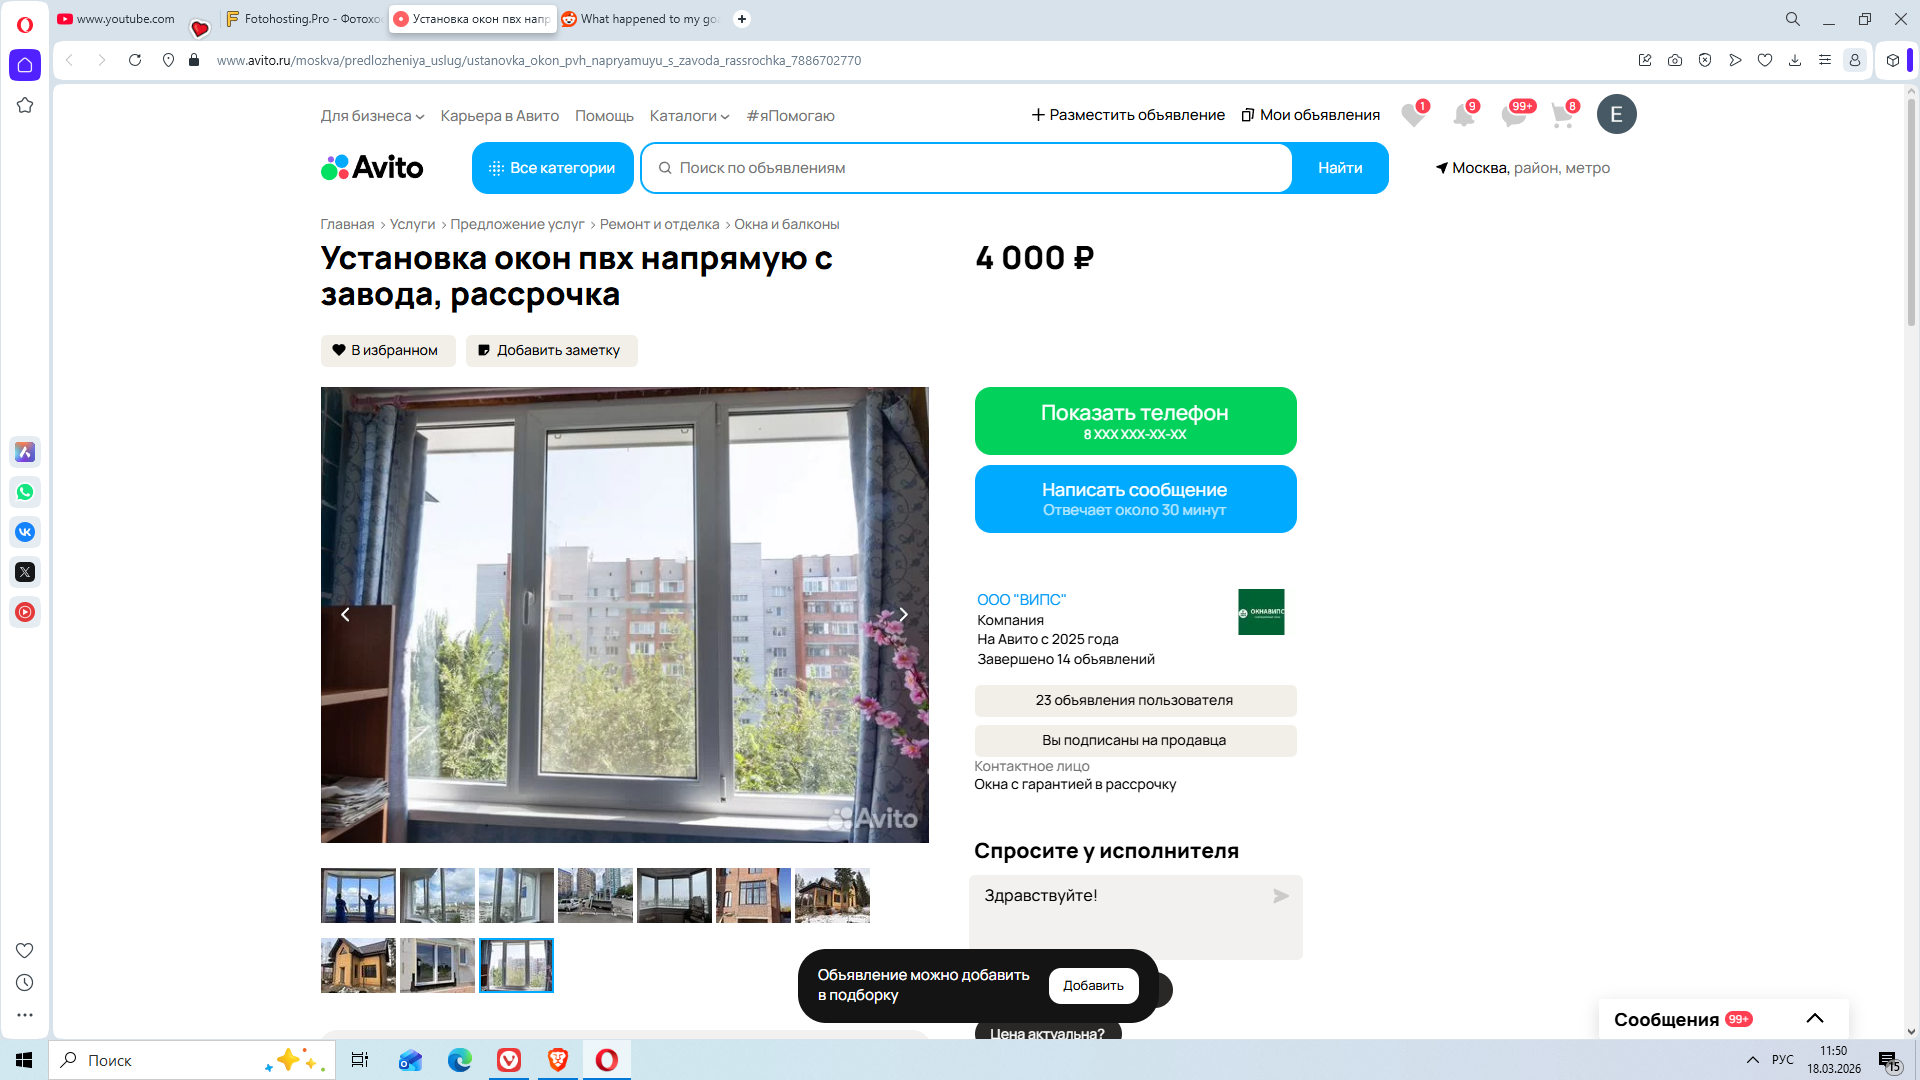Toggle the Opera address bar bookmark heart

tap(1765, 60)
